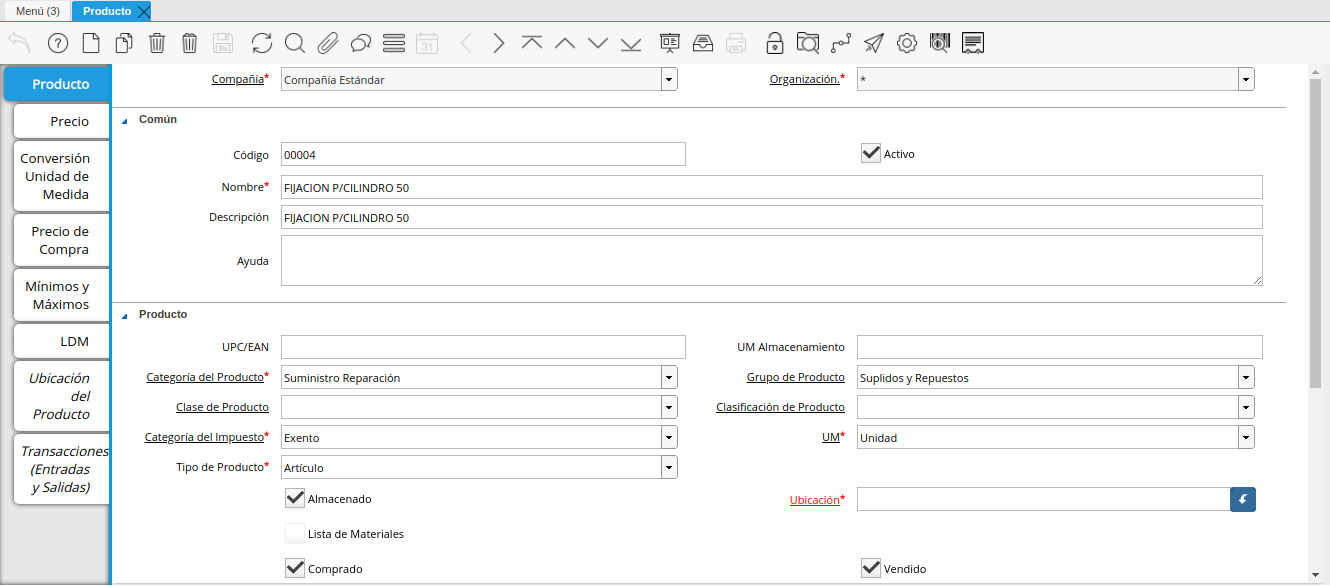1330x586 pixels.
Task: Close the Producto window tab
Action: pyautogui.click(x=144, y=11)
